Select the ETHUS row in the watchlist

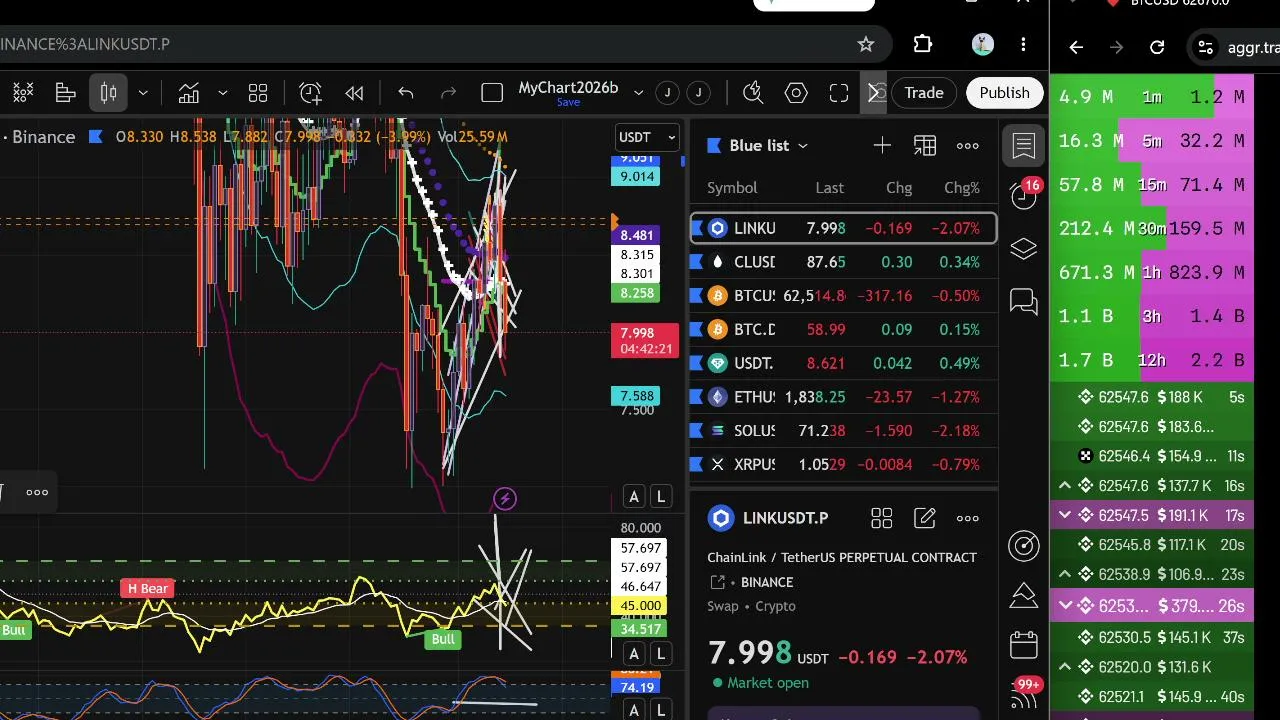(x=844, y=397)
